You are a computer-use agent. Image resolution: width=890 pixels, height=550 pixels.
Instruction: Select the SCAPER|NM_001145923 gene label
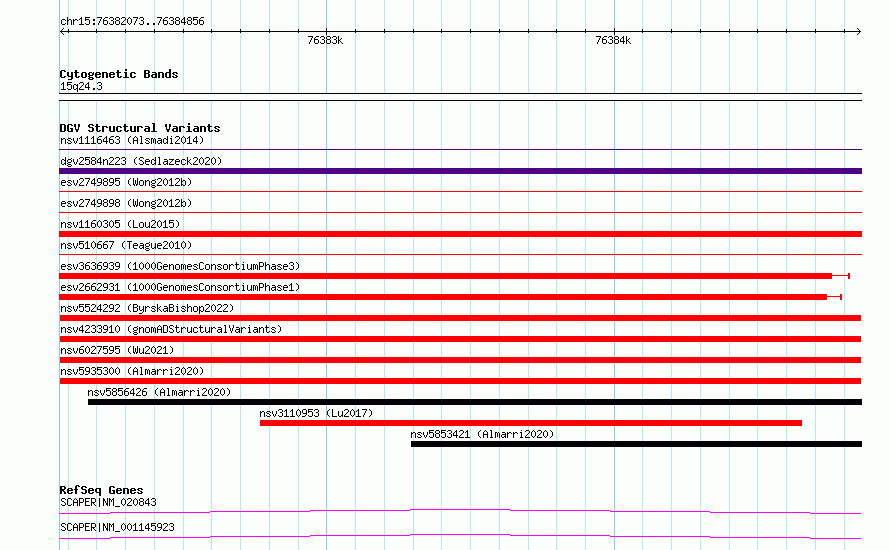117,527
